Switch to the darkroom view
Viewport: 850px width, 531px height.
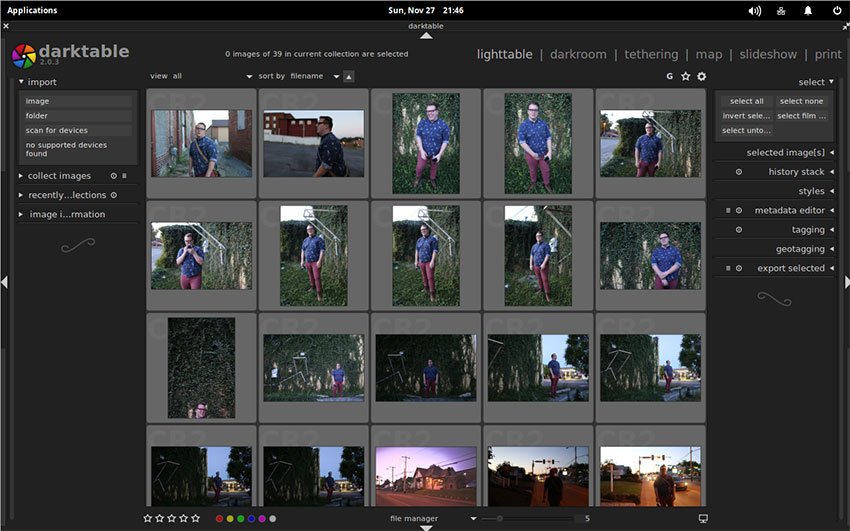pos(578,54)
